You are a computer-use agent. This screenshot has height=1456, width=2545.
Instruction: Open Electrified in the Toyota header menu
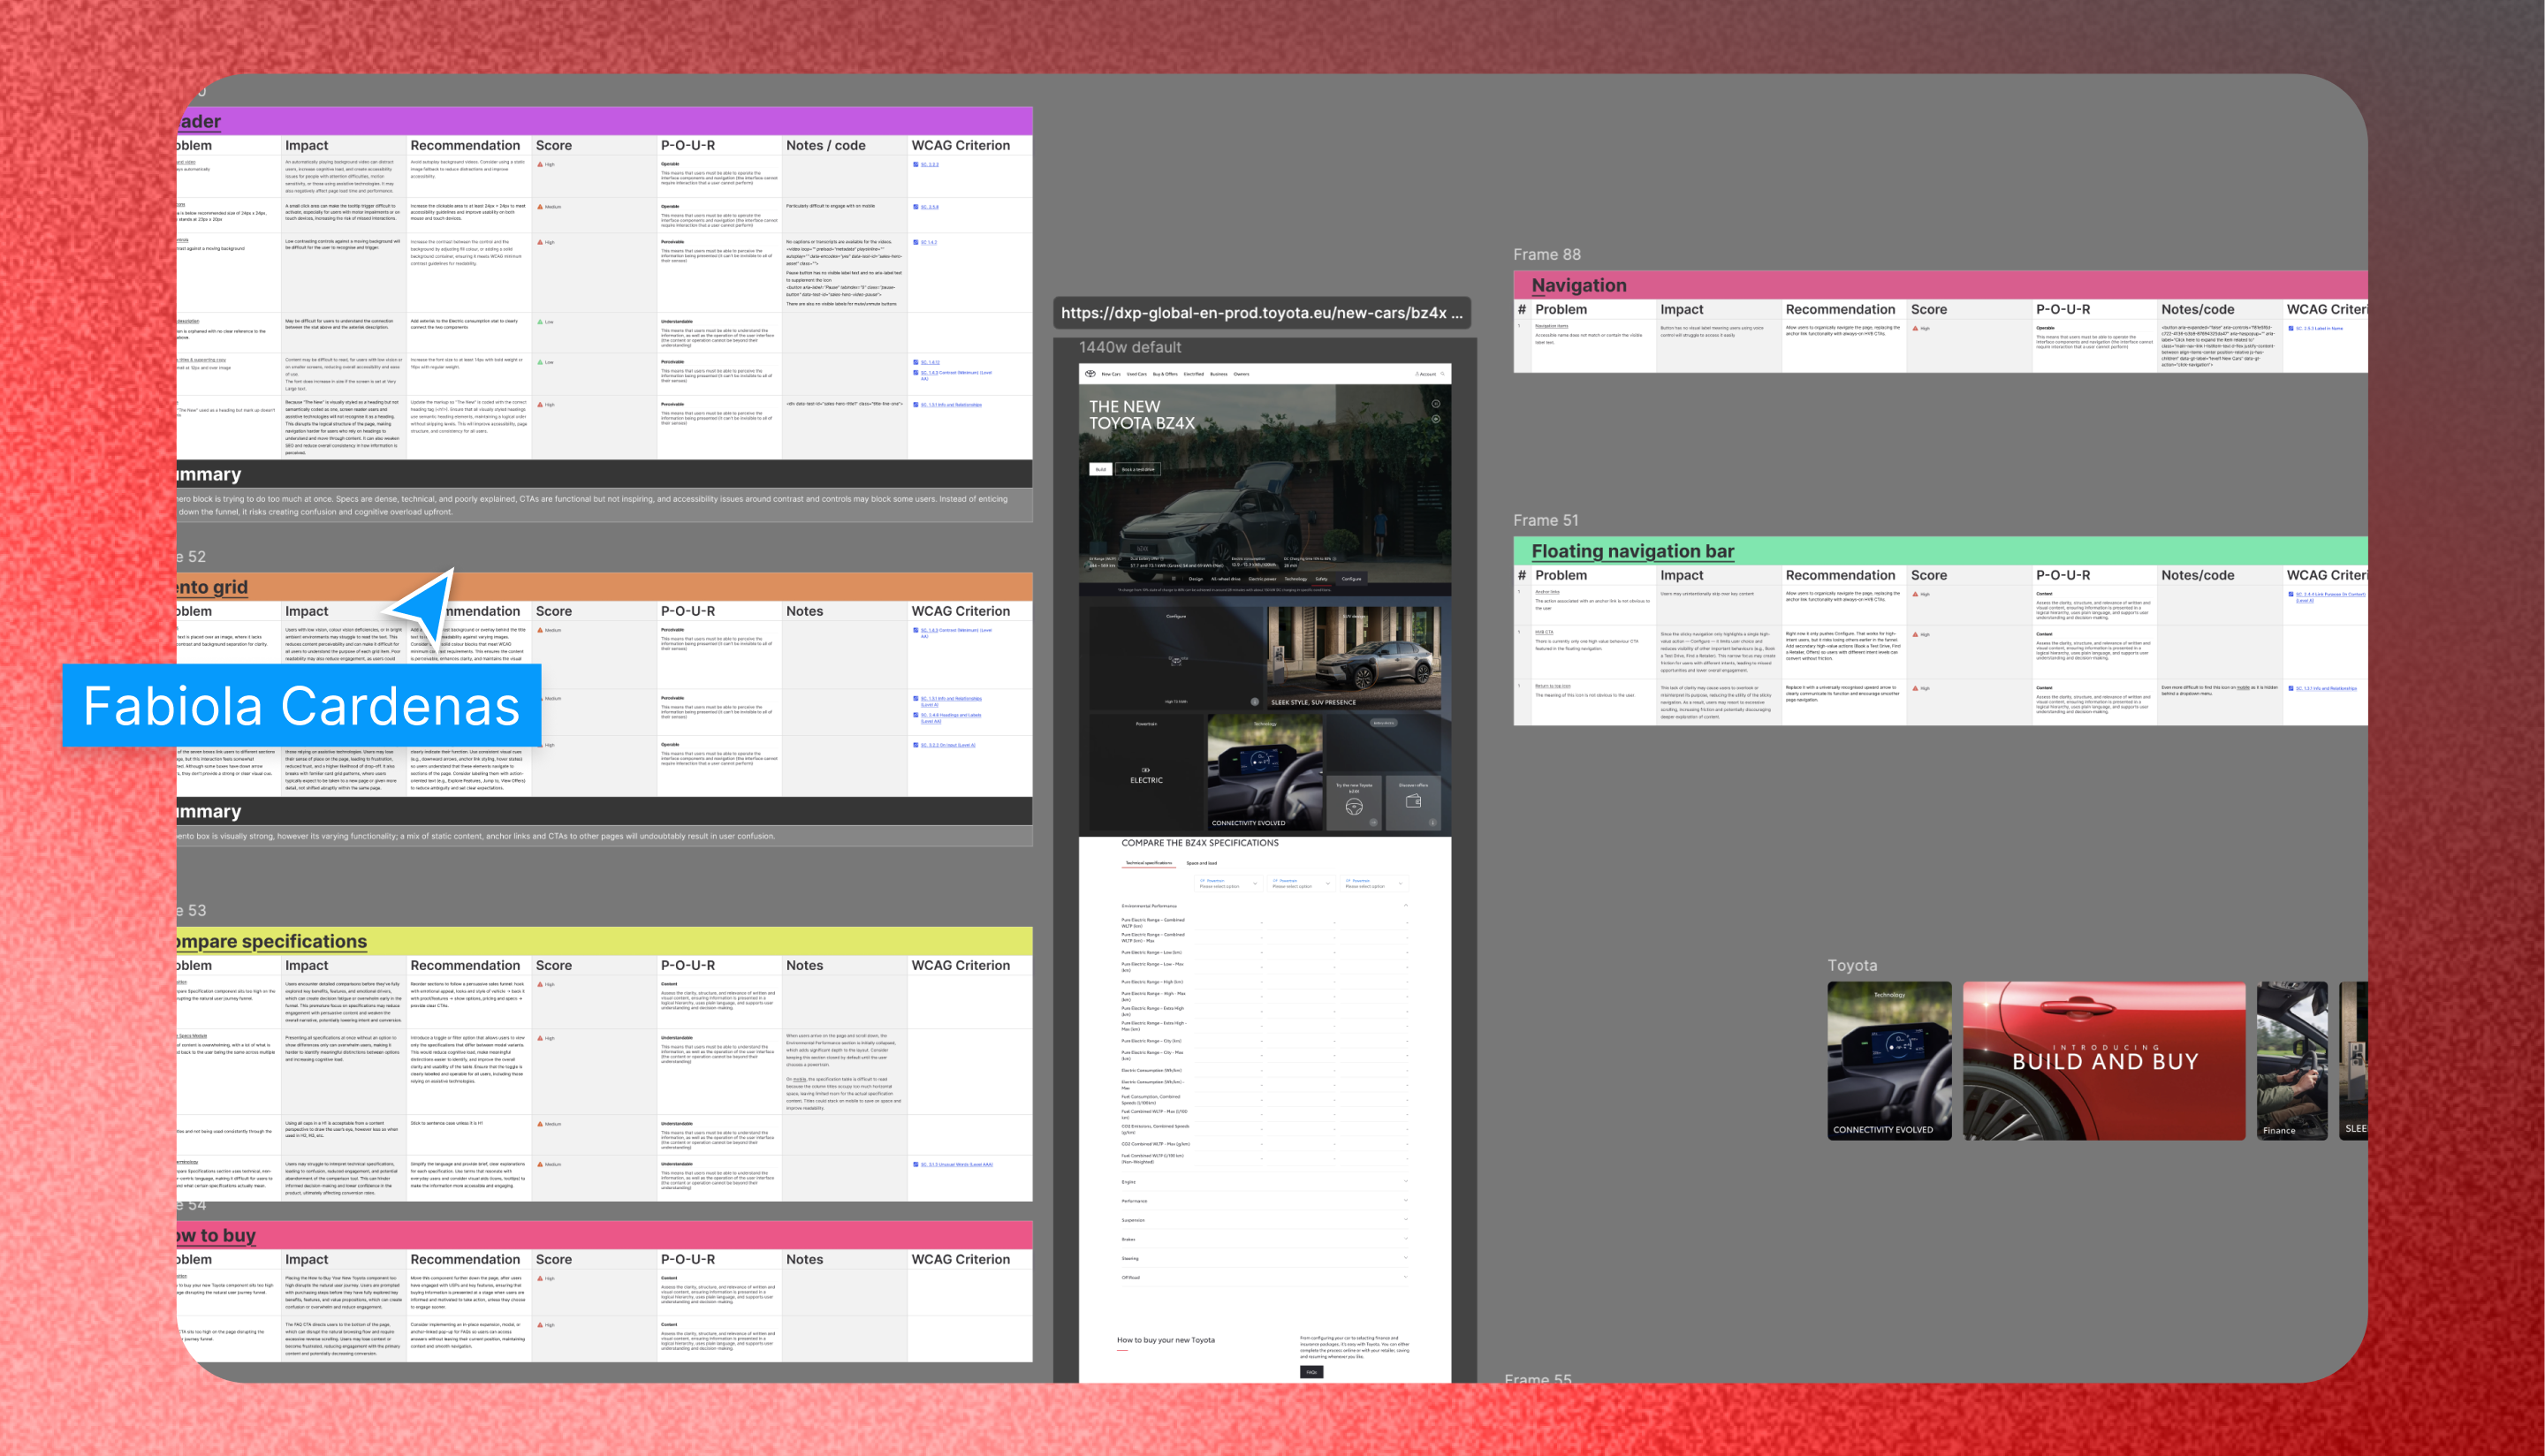(1194, 374)
